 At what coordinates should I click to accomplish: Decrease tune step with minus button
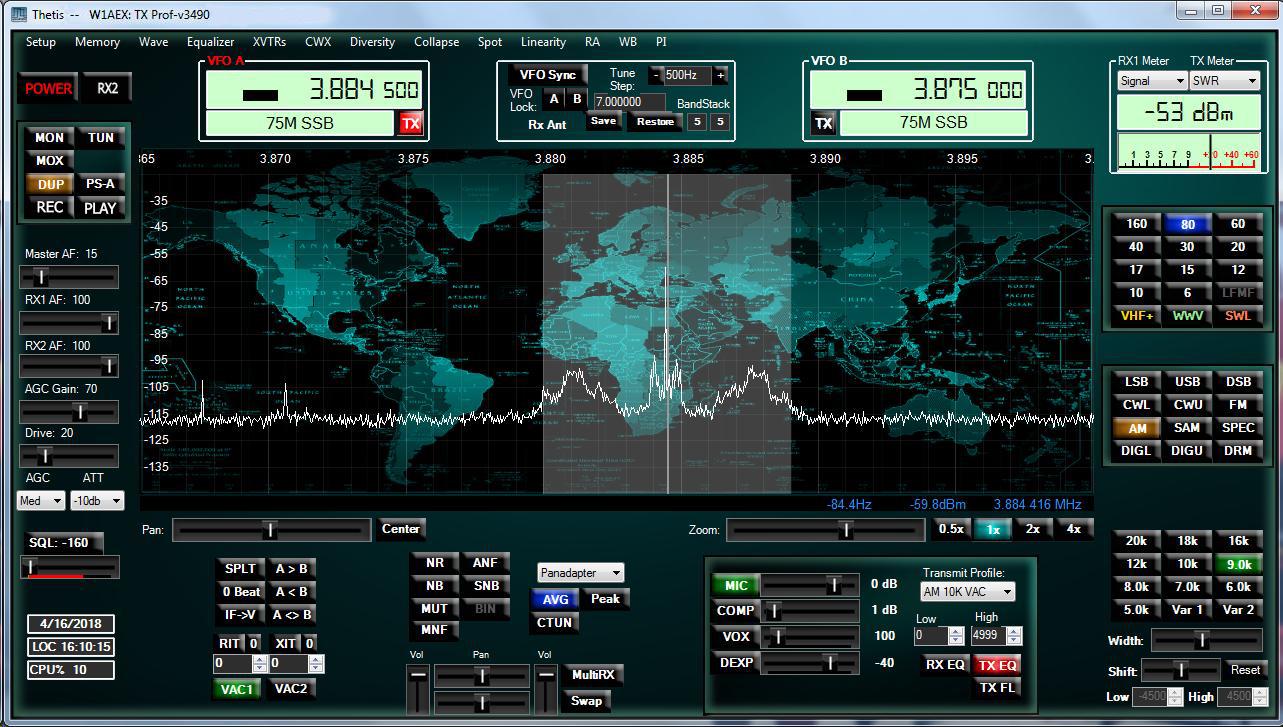click(656, 75)
